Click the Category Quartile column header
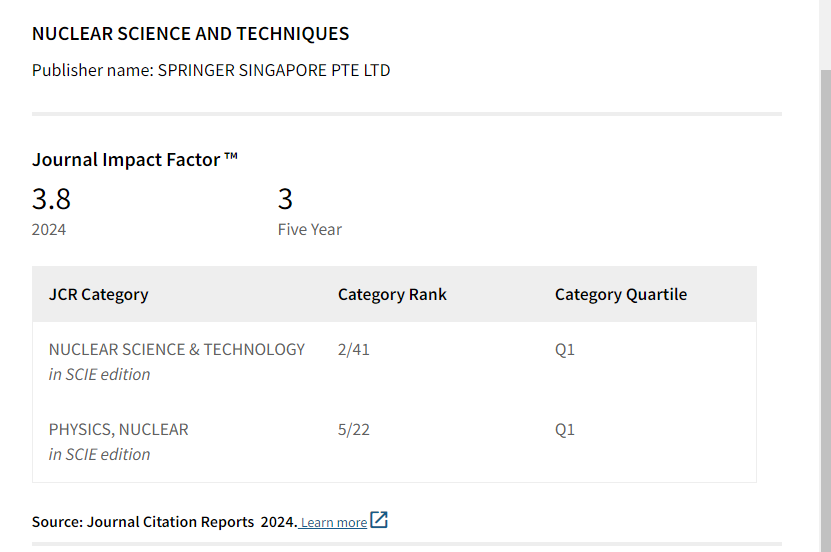The width and height of the screenshot is (831, 552). click(620, 294)
